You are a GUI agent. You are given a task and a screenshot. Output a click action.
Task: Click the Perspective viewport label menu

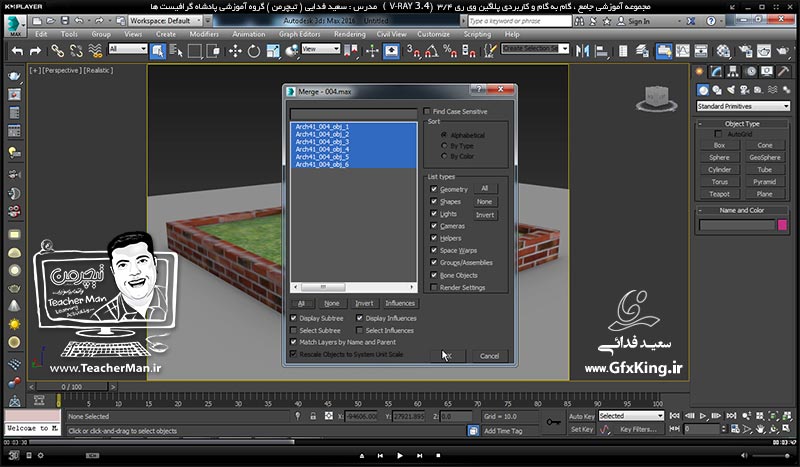tap(61, 70)
